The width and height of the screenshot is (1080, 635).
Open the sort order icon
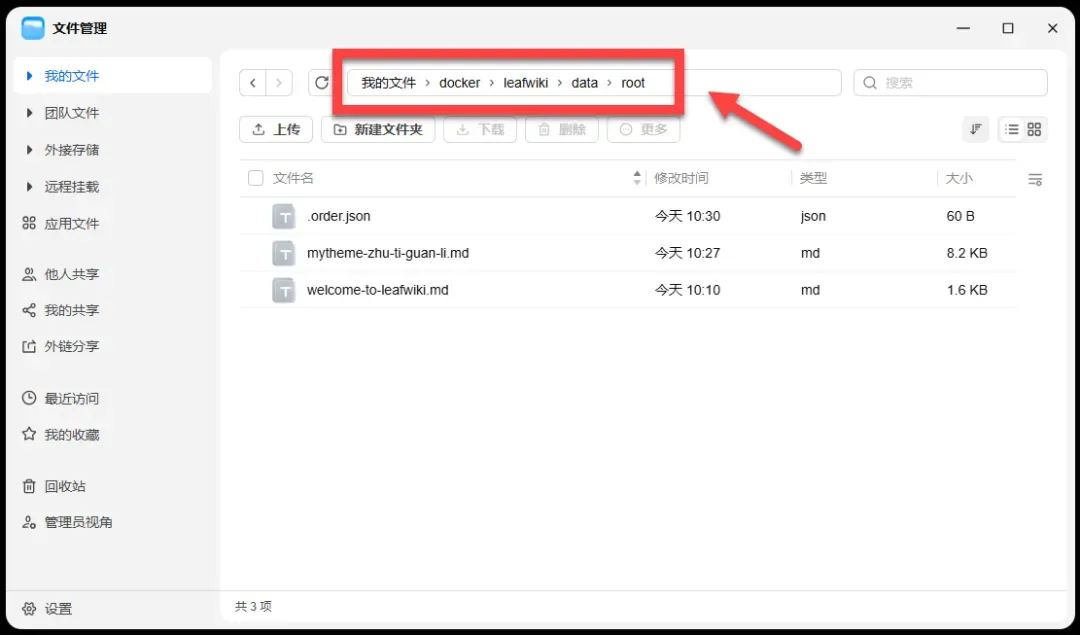(975, 129)
